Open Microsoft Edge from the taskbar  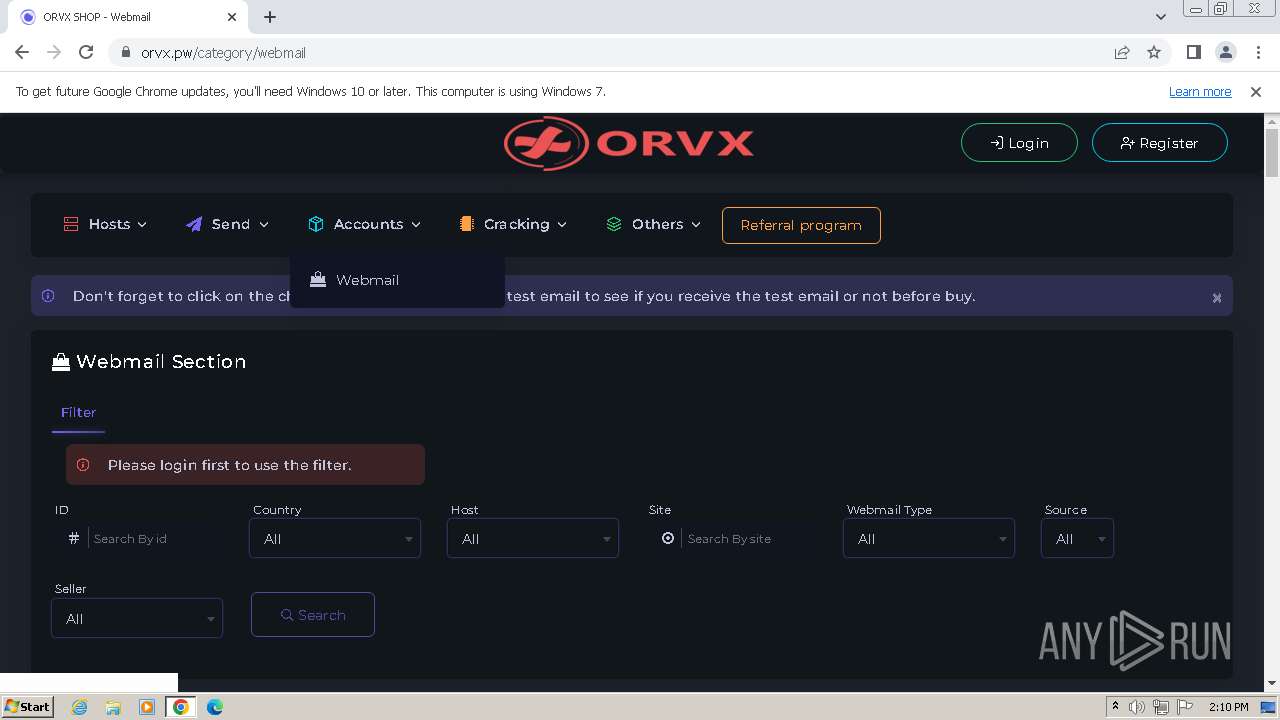(x=215, y=707)
